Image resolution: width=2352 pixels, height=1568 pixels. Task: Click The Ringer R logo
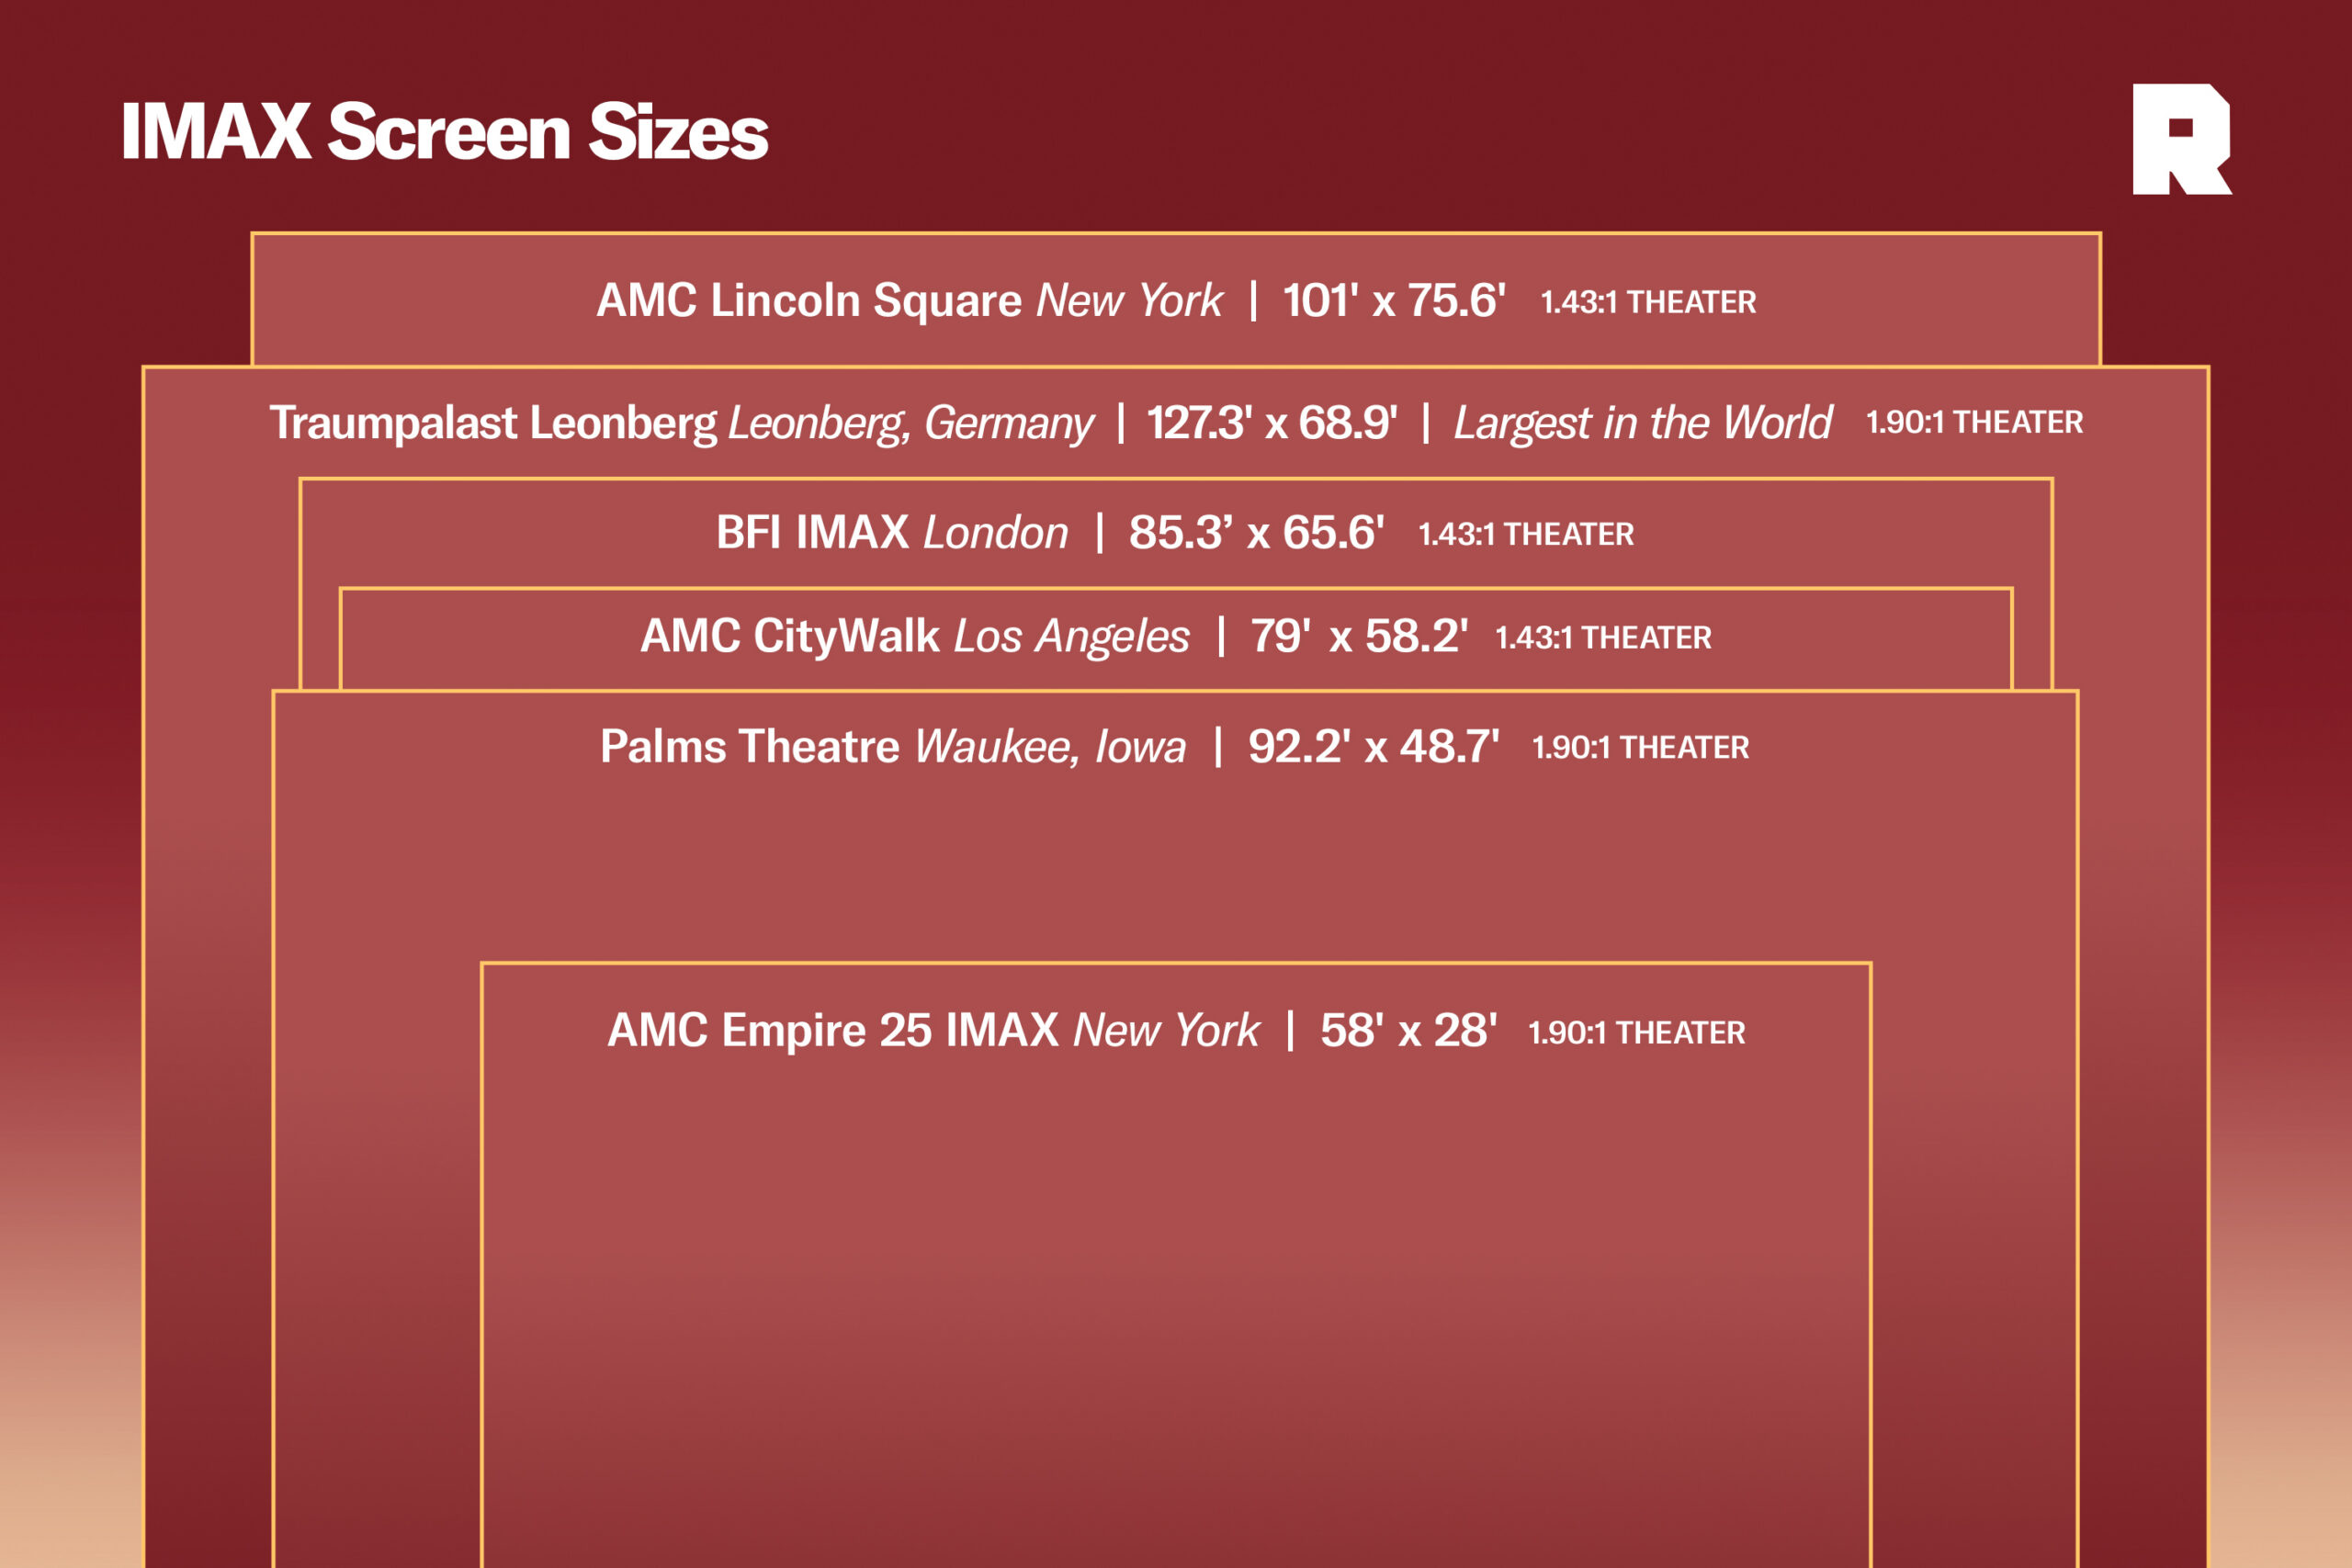pyautogui.click(x=2182, y=139)
